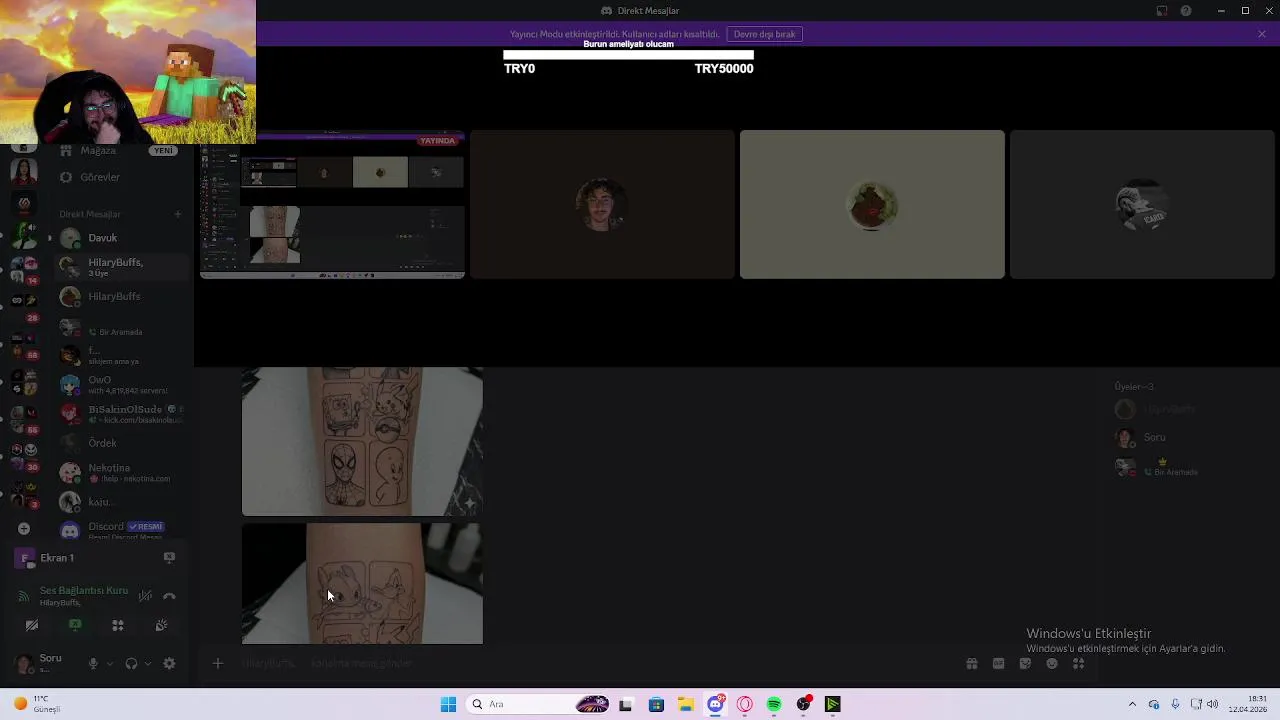Toggle the camera in voice panel
The width and height of the screenshot is (1280, 720).
32,625
